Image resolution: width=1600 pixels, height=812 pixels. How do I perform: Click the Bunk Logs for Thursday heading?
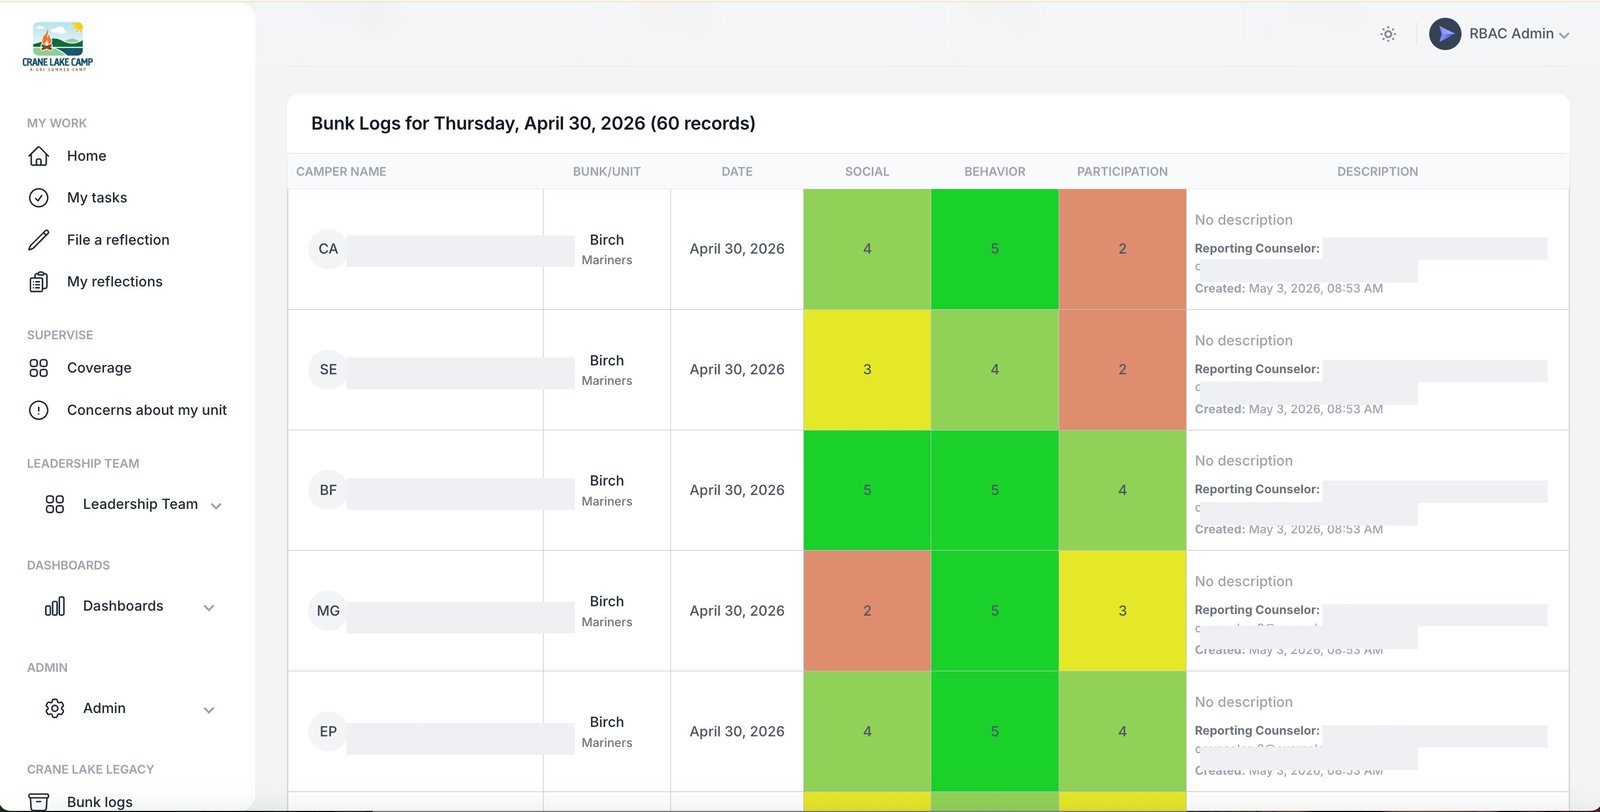click(533, 123)
